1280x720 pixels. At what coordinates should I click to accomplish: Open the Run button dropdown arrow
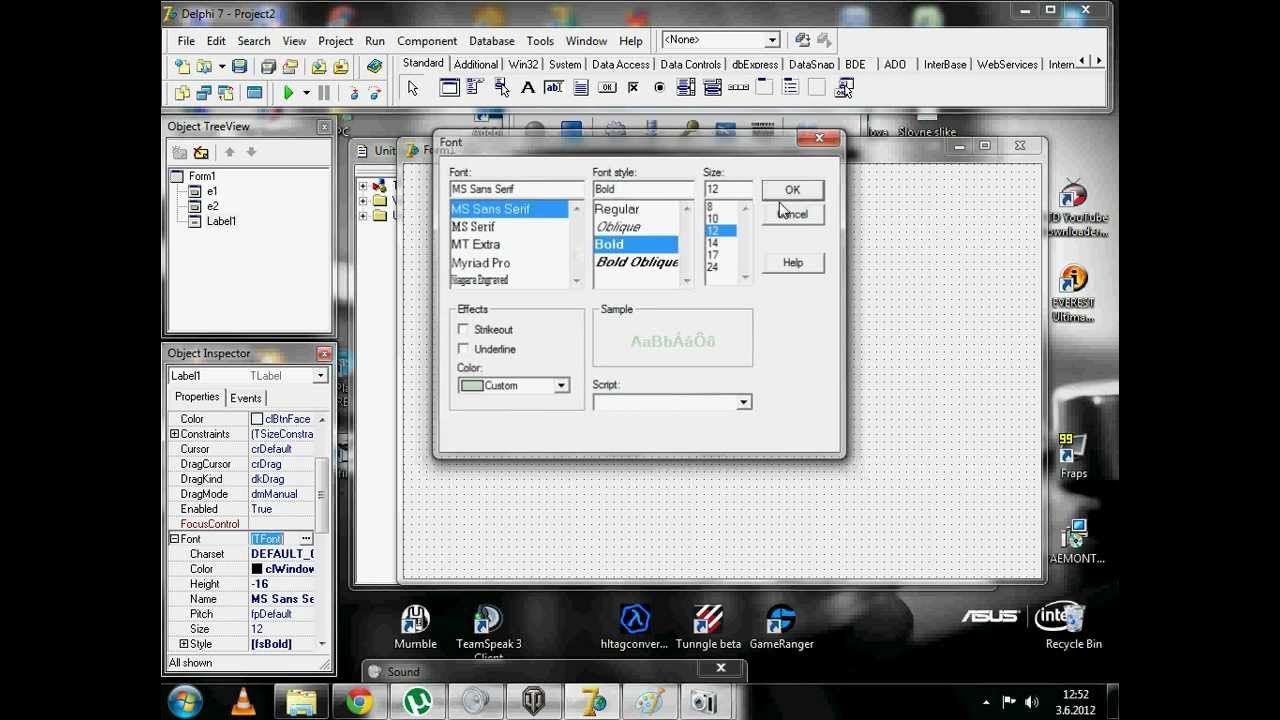[306, 93]
